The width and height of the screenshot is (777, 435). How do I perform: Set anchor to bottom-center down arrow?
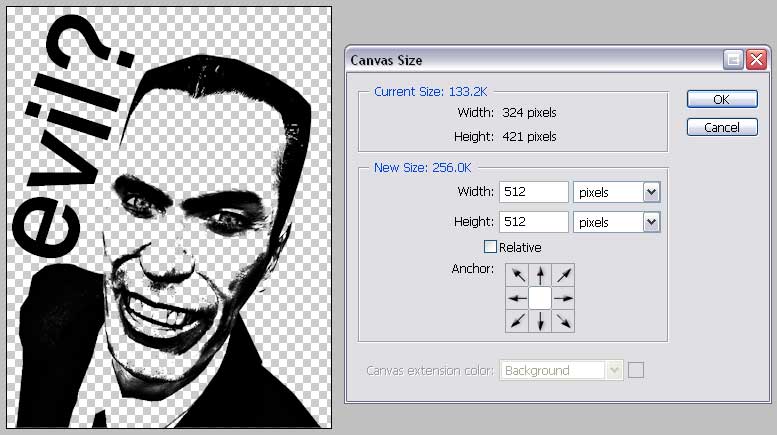coord(540,321)
